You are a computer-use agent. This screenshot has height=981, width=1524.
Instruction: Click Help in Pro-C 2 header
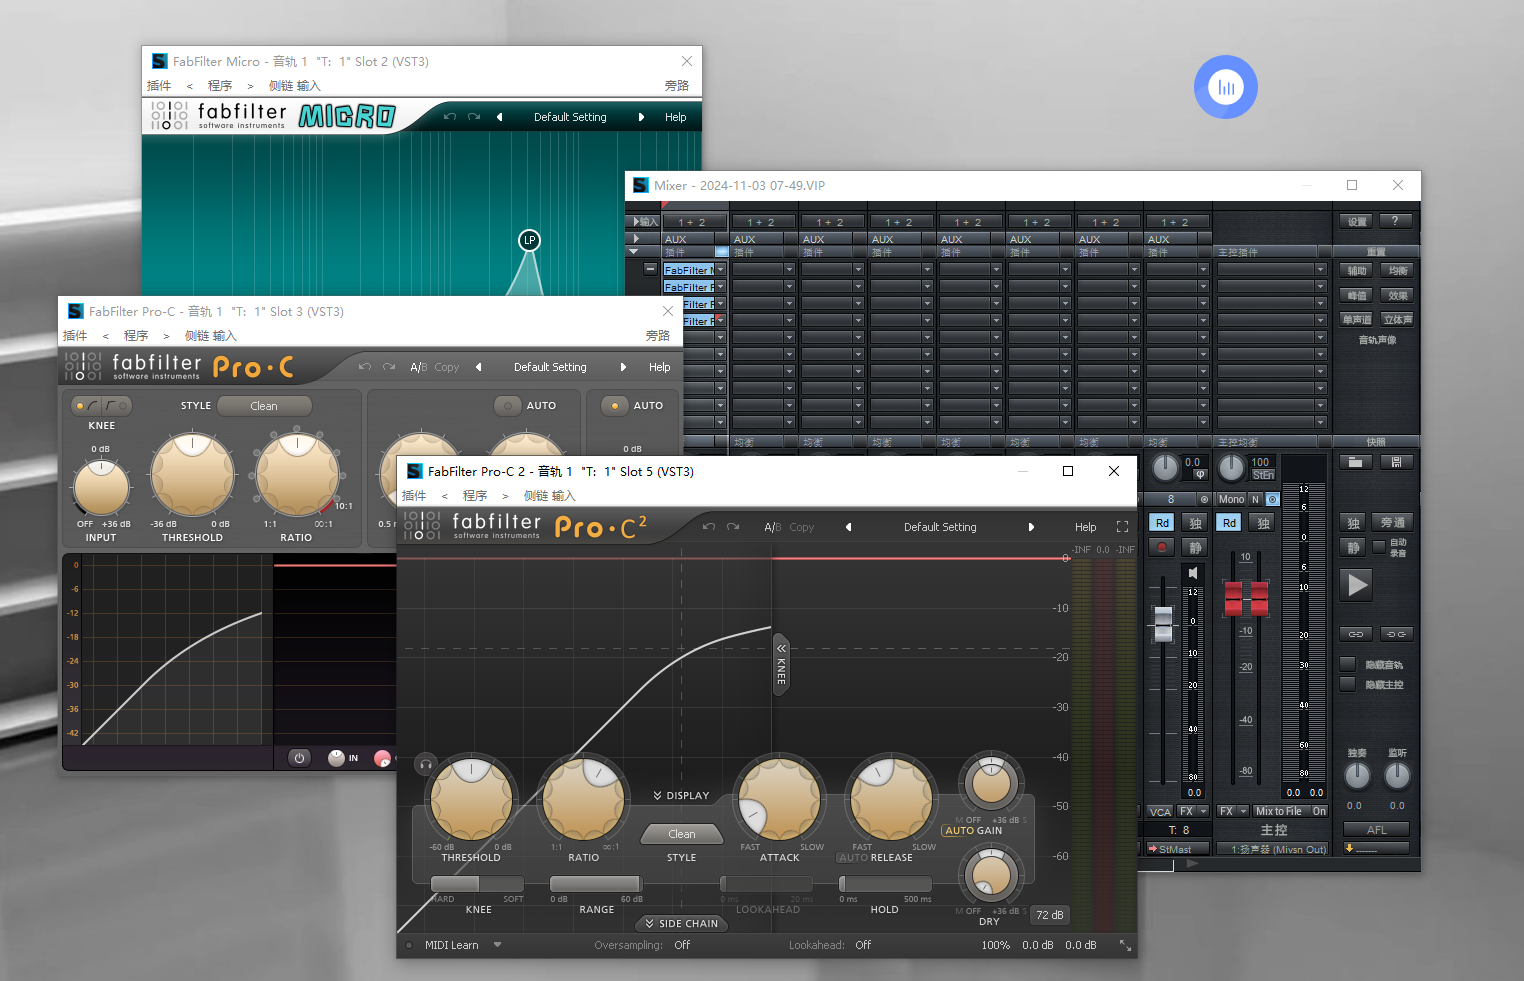1086,527
